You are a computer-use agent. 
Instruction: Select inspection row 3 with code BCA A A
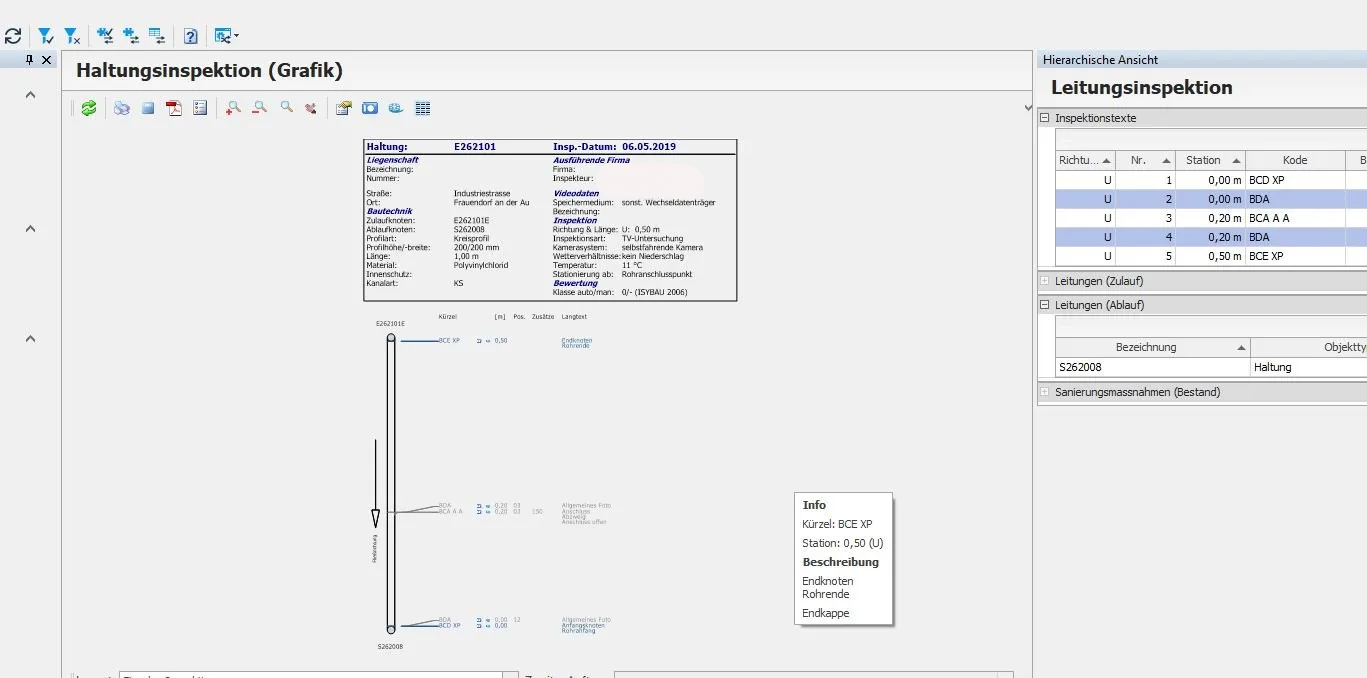(1200, 218)
